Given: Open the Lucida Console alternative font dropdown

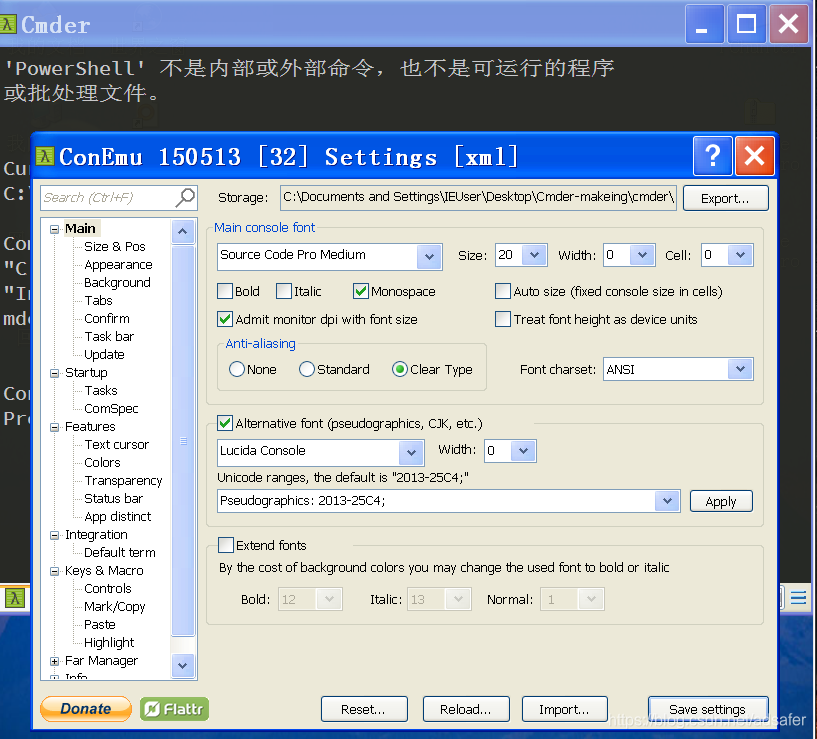Looking at the screenshot, I should [x=411, y=452].
